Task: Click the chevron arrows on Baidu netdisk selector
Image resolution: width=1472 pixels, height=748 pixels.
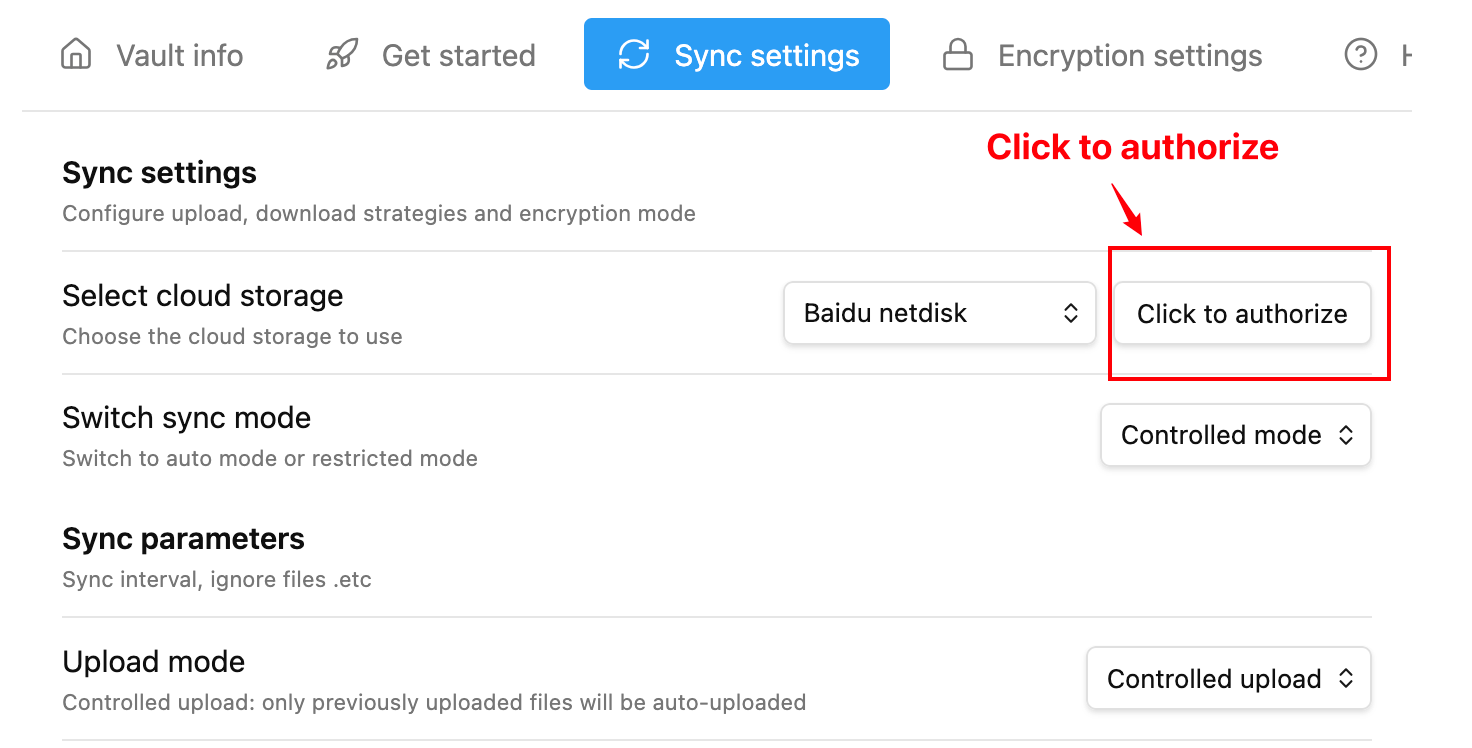Action: [1071, 313]
